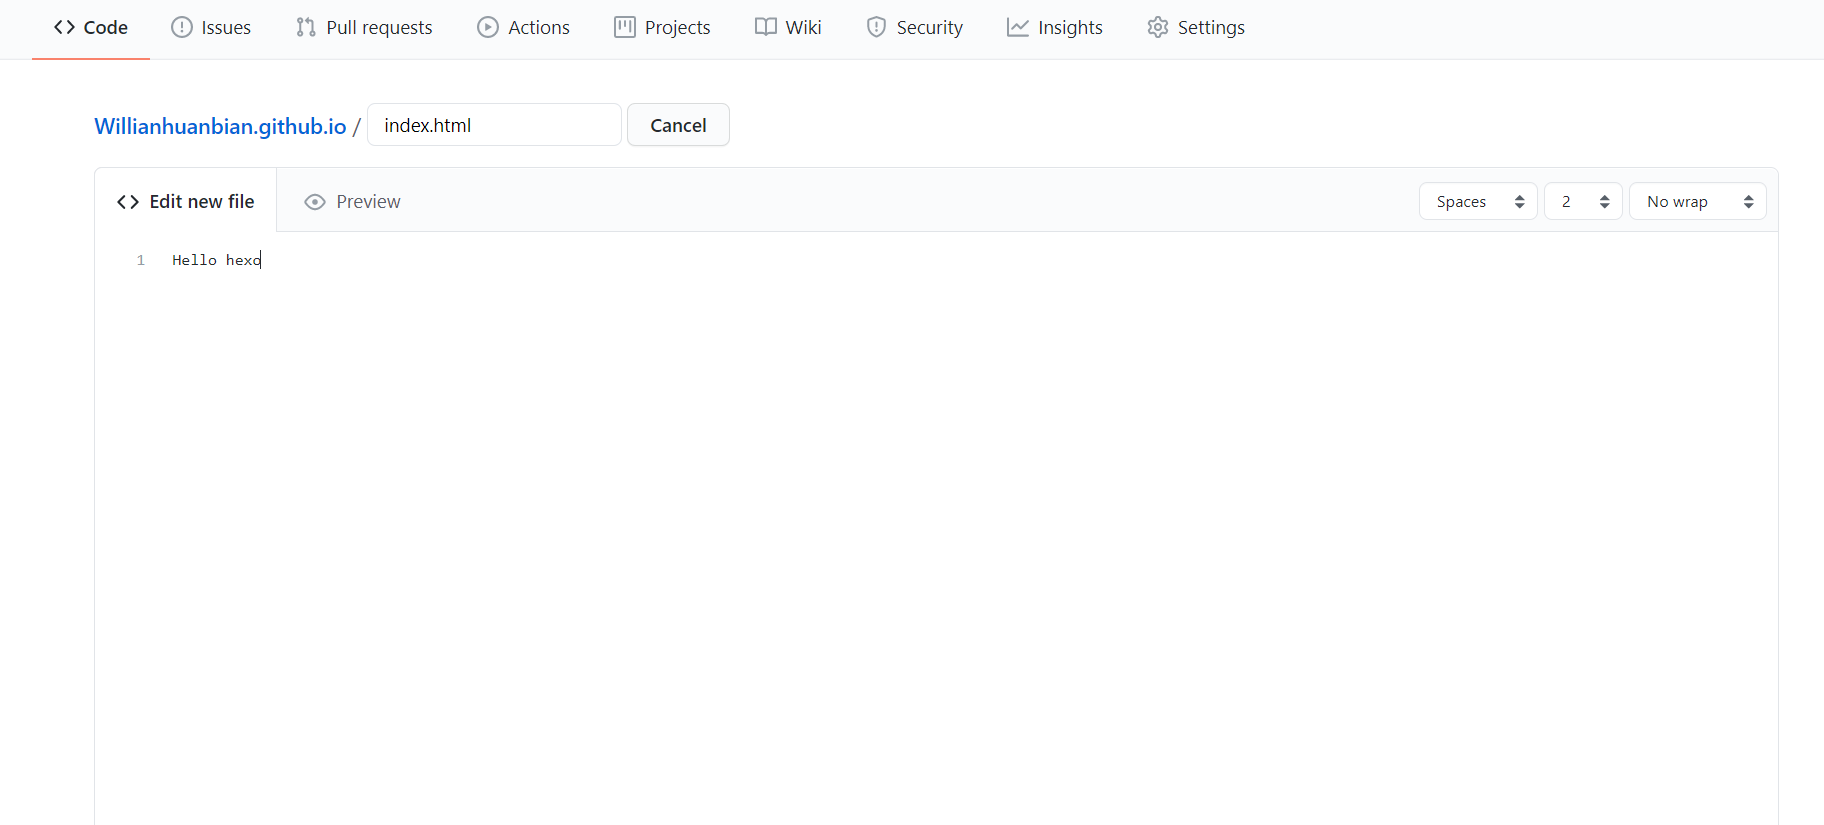Select the Edit new file tab

(x=186, y=201)
